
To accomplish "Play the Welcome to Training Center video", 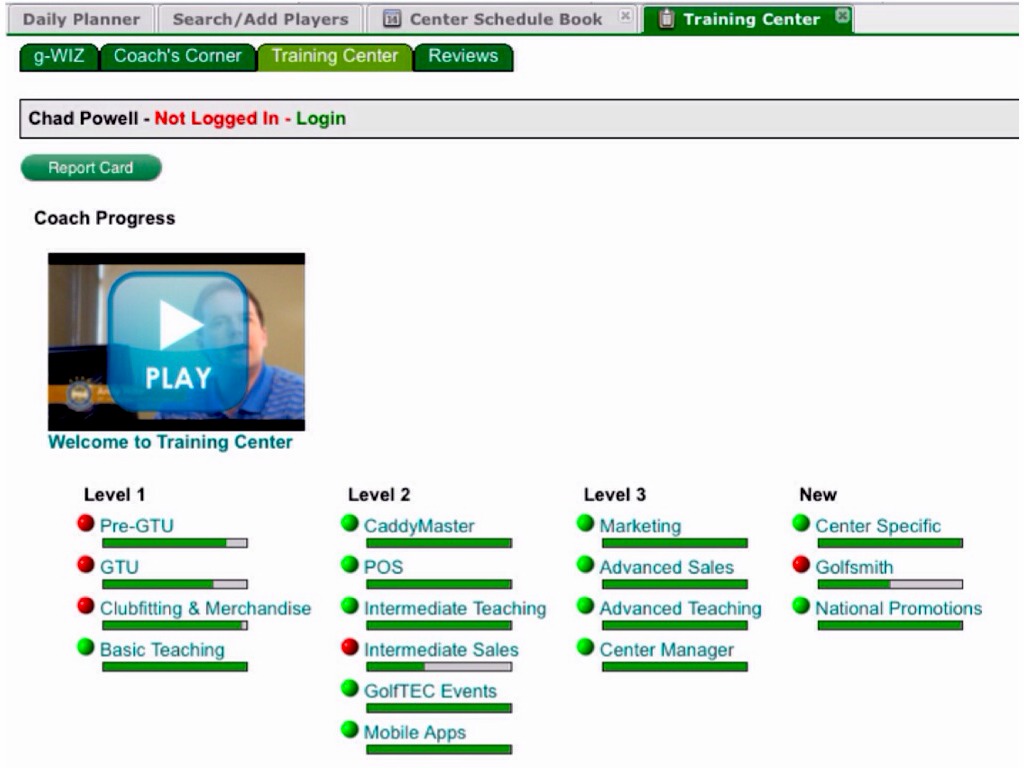I will 177,341.
